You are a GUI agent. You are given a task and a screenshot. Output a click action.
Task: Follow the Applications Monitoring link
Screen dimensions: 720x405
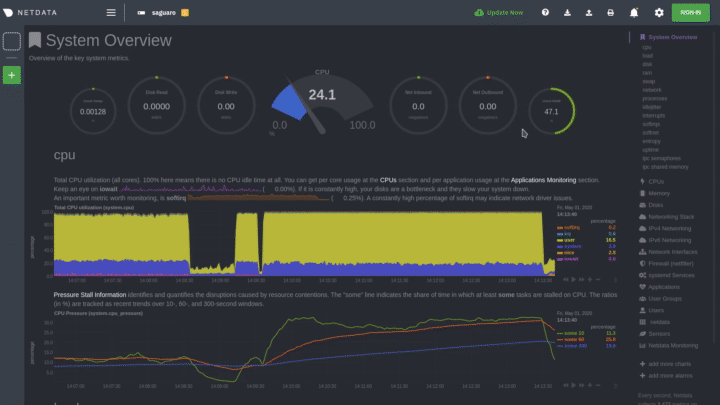pos(543,180)
